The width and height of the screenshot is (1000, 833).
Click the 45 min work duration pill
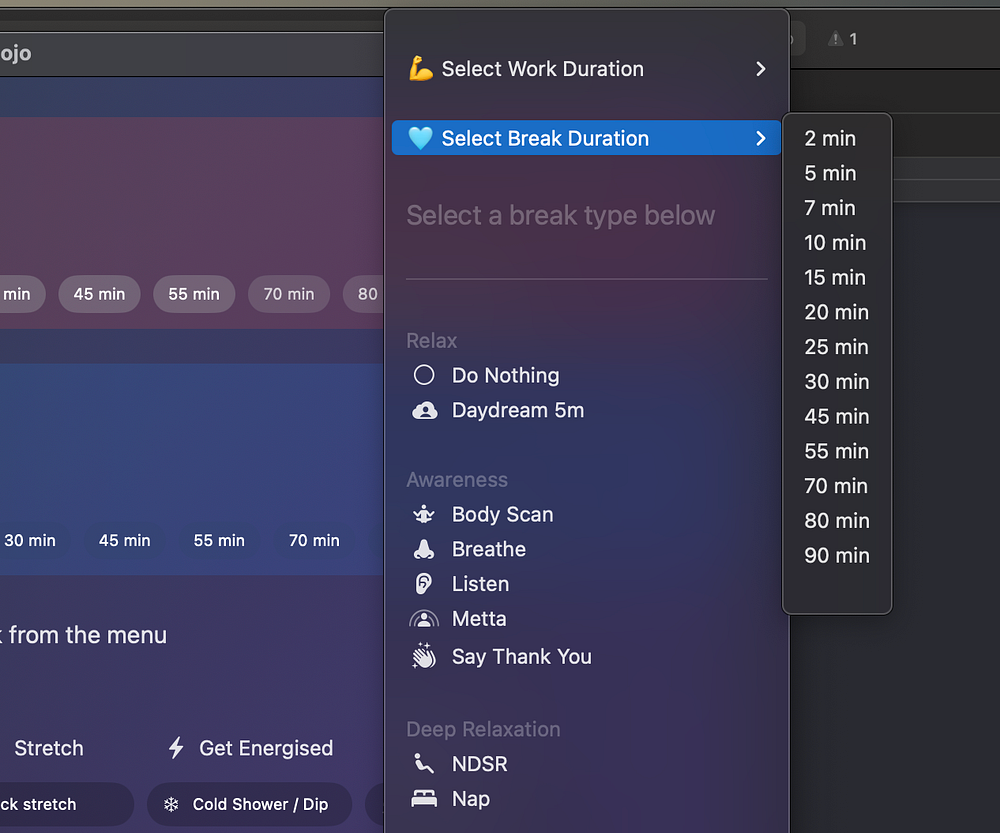(99, 294)
